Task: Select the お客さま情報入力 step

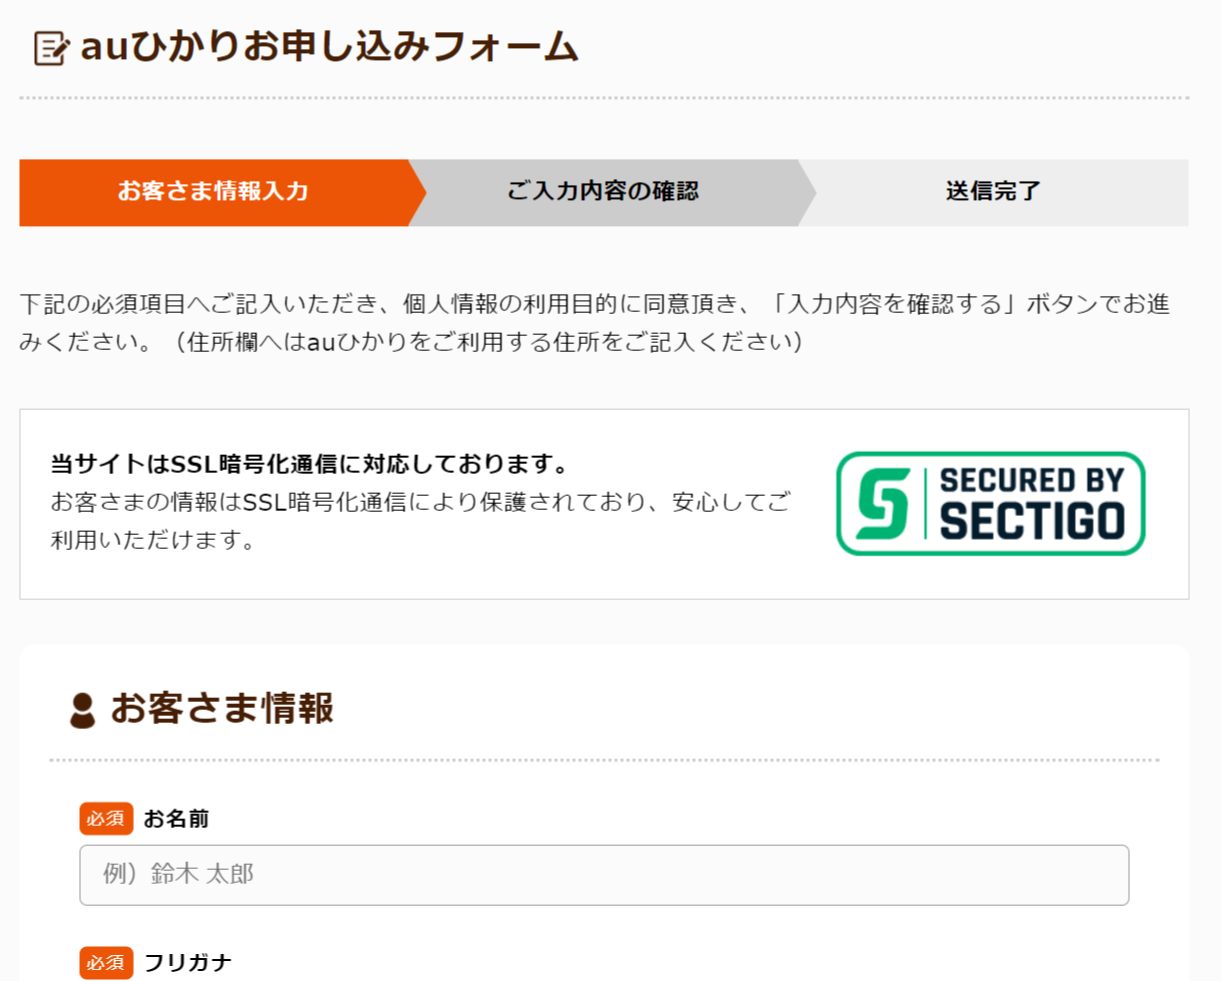Action: point(213,192)
